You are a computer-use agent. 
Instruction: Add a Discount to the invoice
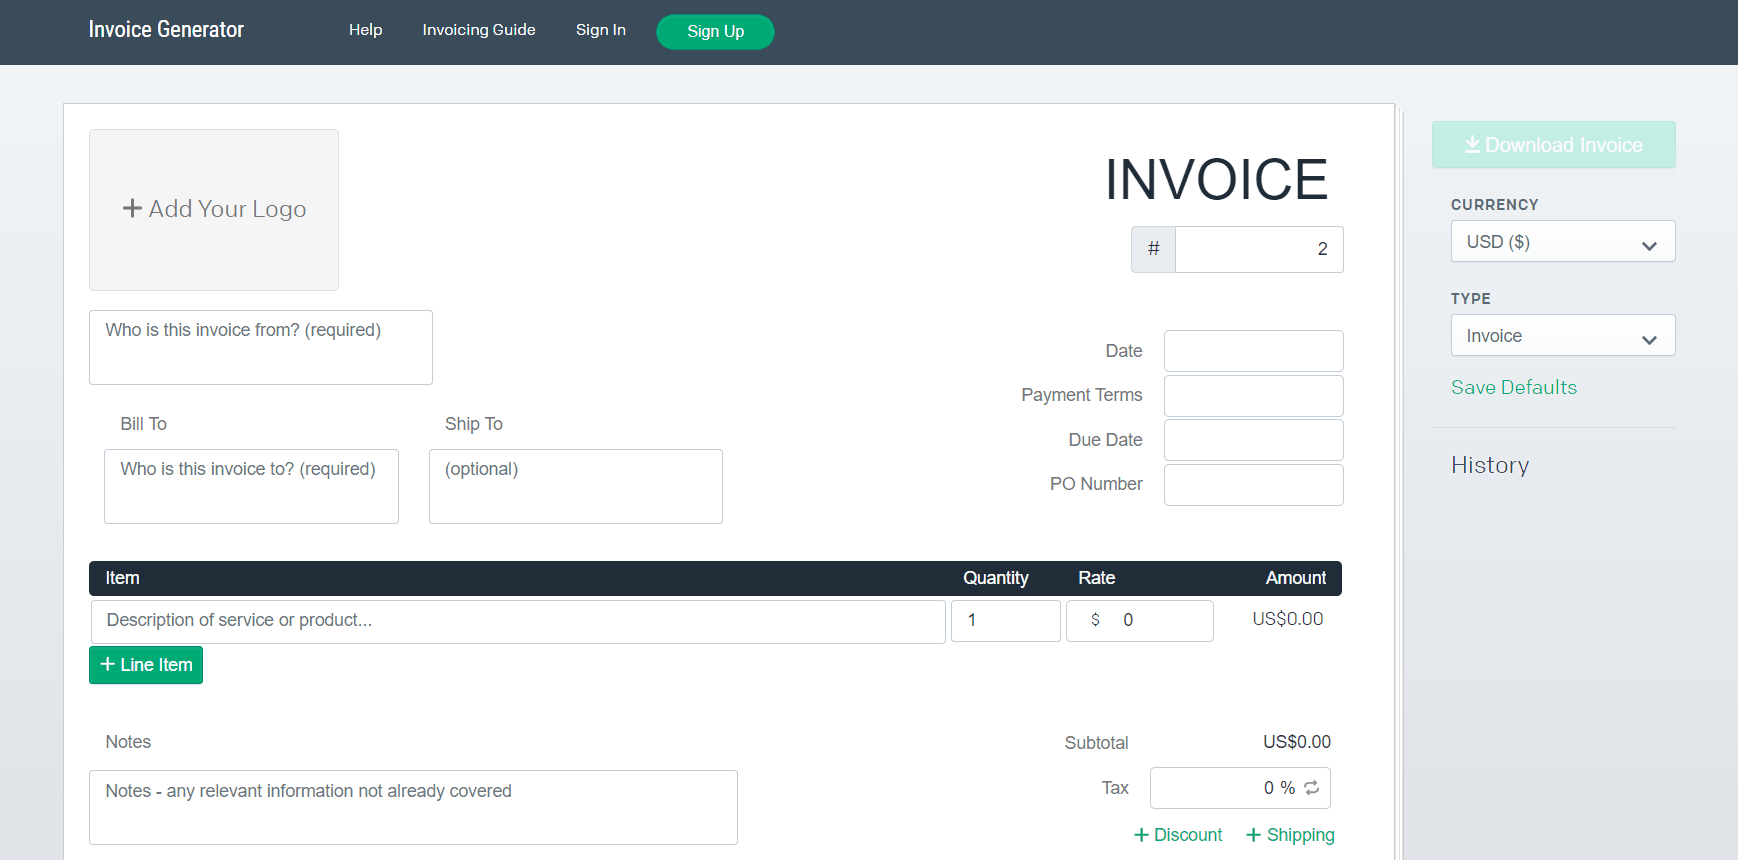click(1178, 835)
